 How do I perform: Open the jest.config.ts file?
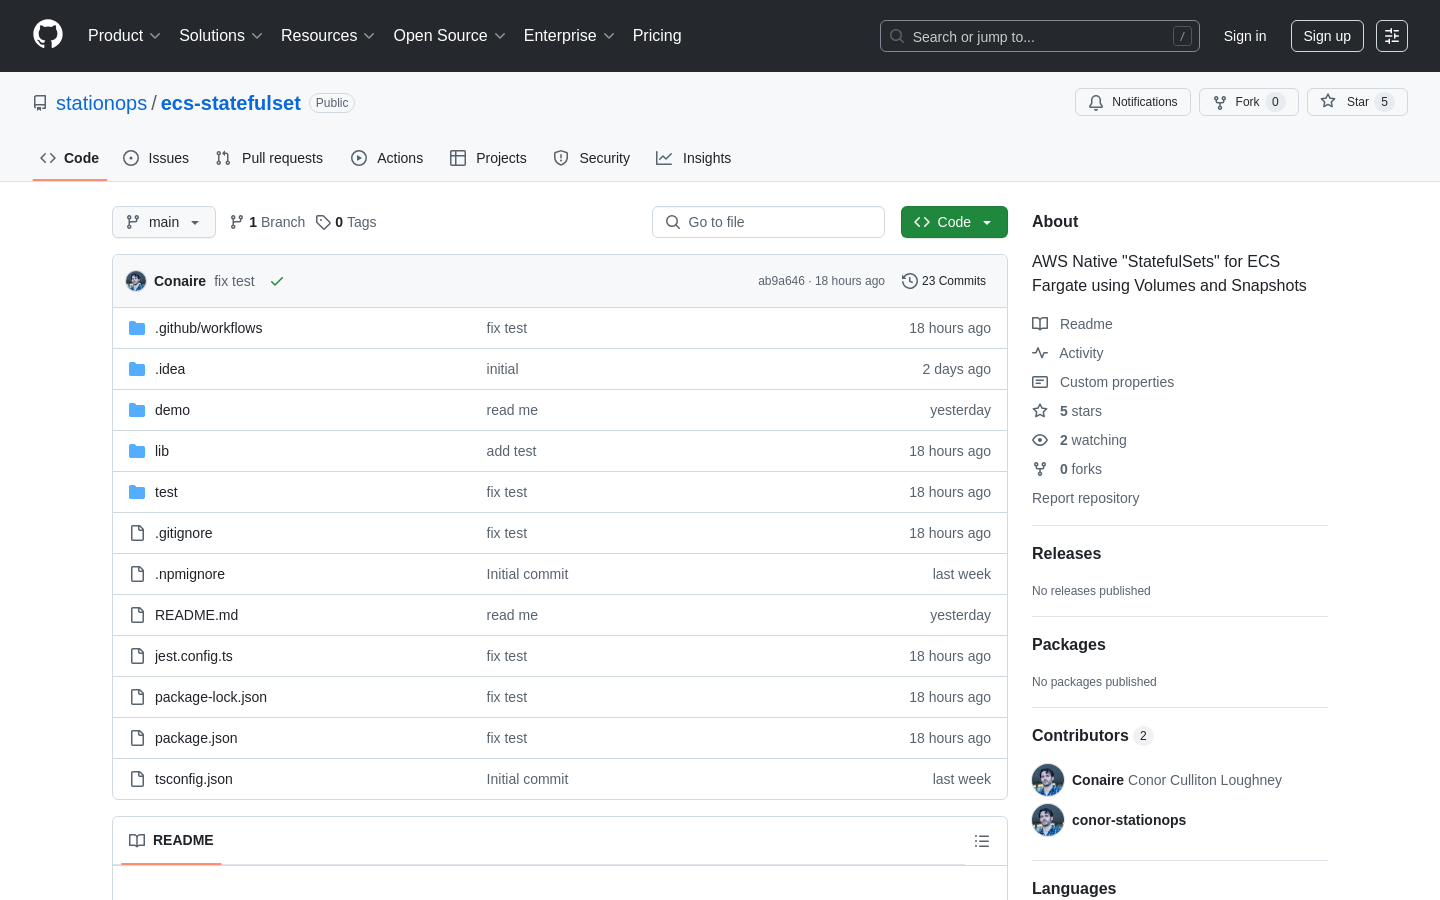pyautogui.click(x=194, y=656)
